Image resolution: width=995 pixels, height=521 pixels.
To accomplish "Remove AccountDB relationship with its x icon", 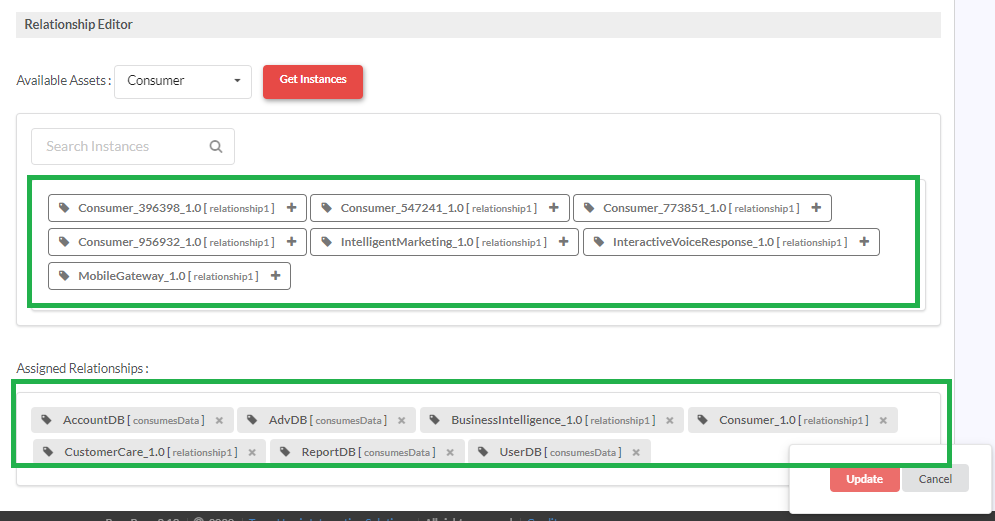I will pyautogui.click(x=219, y=420).
